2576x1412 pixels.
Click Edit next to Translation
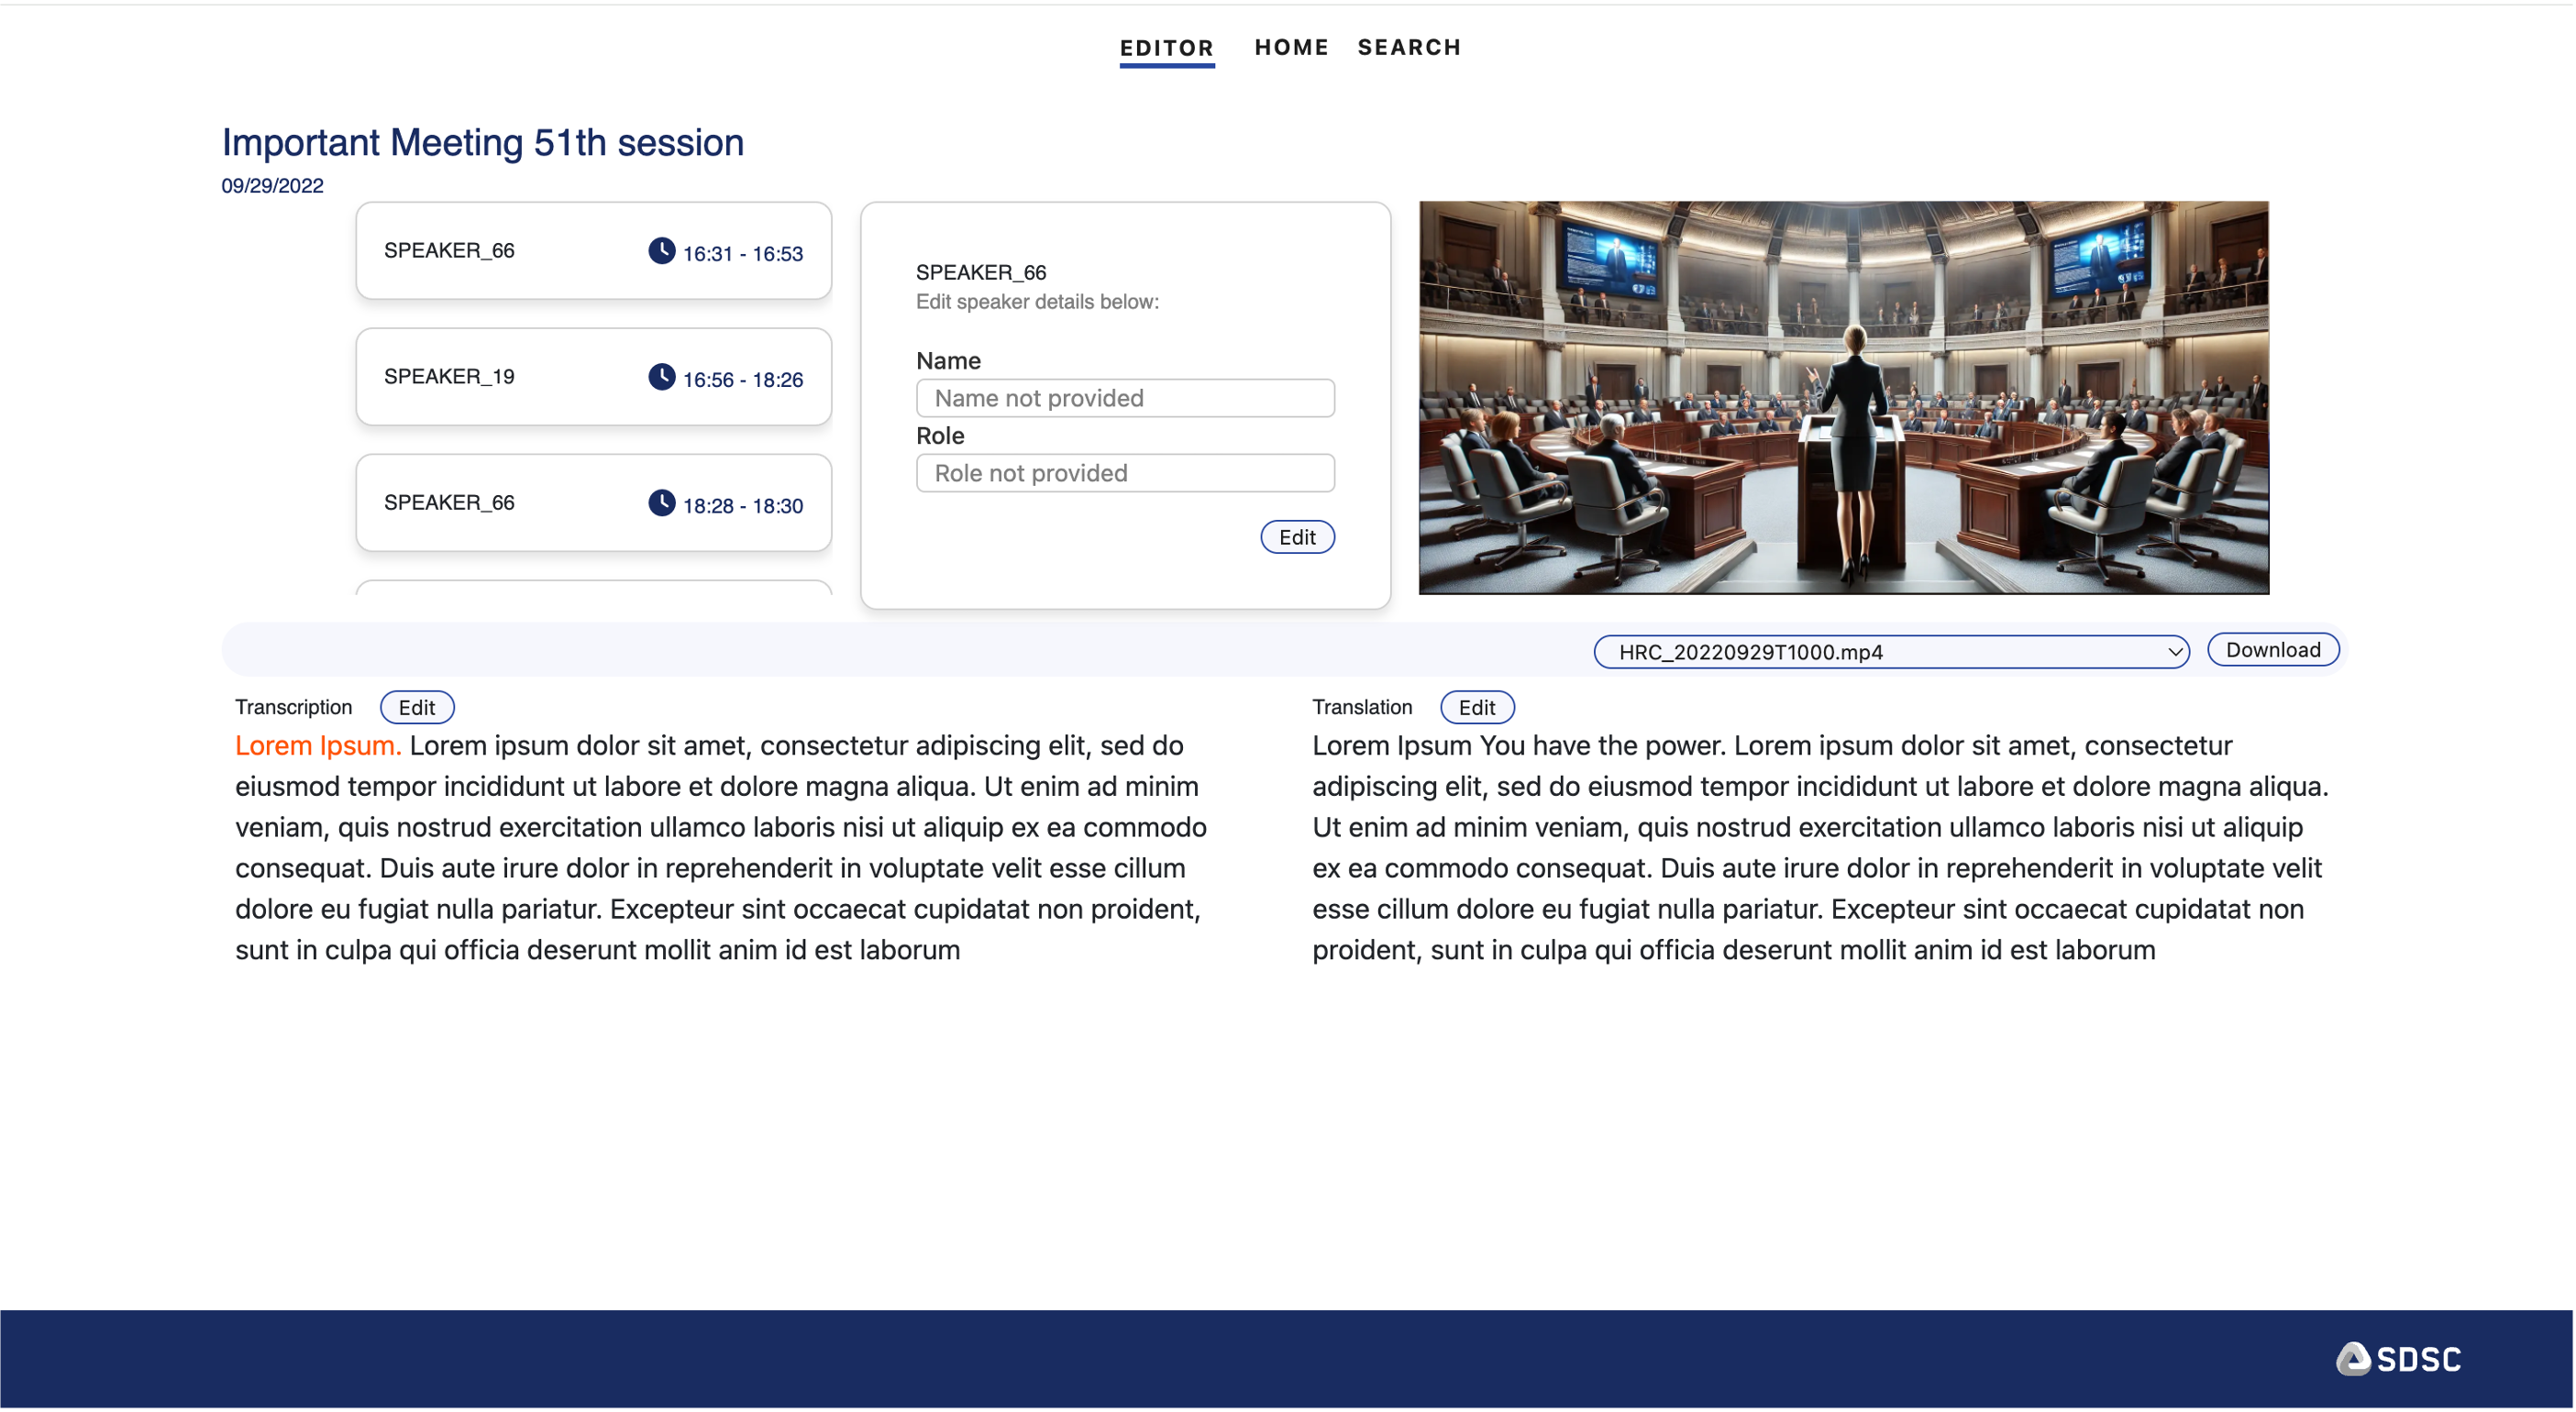[x=1477, y=707]
